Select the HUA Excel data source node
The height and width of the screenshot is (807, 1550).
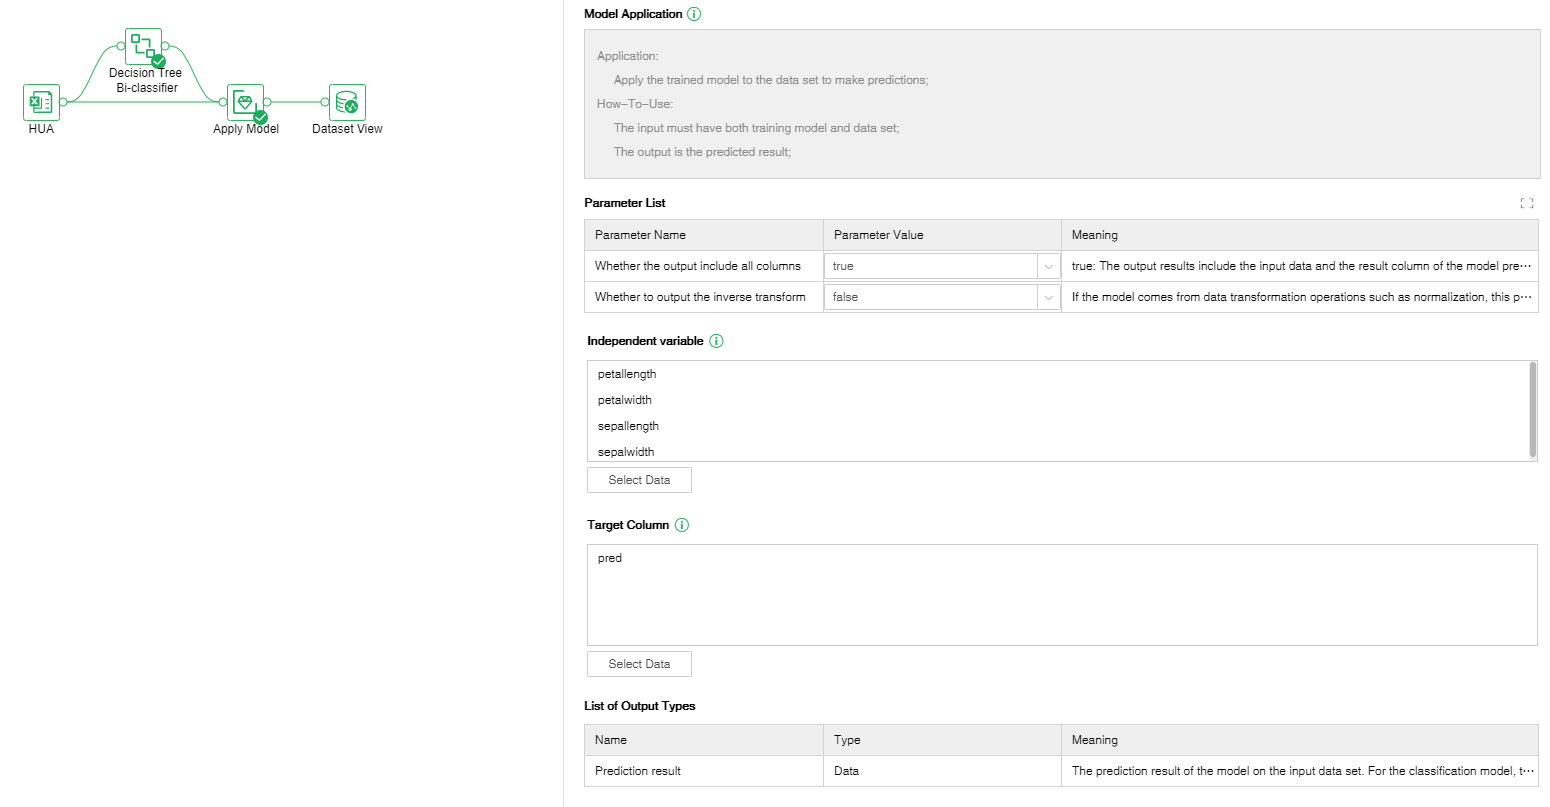coord(41,102)
